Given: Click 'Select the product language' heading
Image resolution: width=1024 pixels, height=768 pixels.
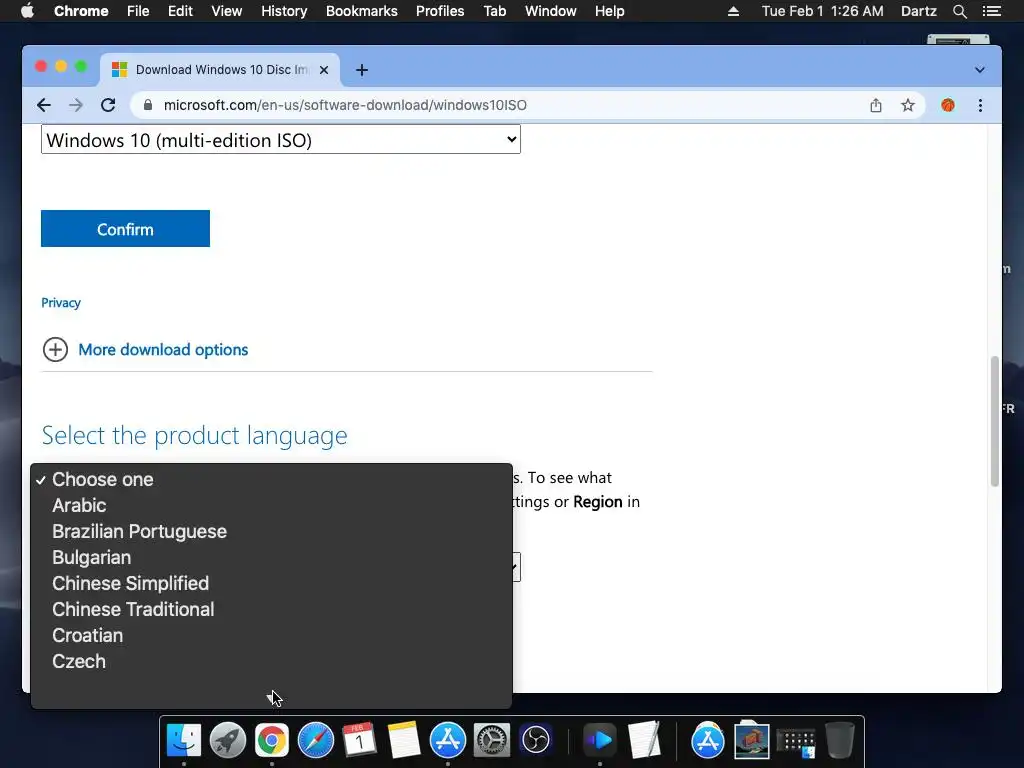Looking at the screenshot, I should (x=195, y=435).
